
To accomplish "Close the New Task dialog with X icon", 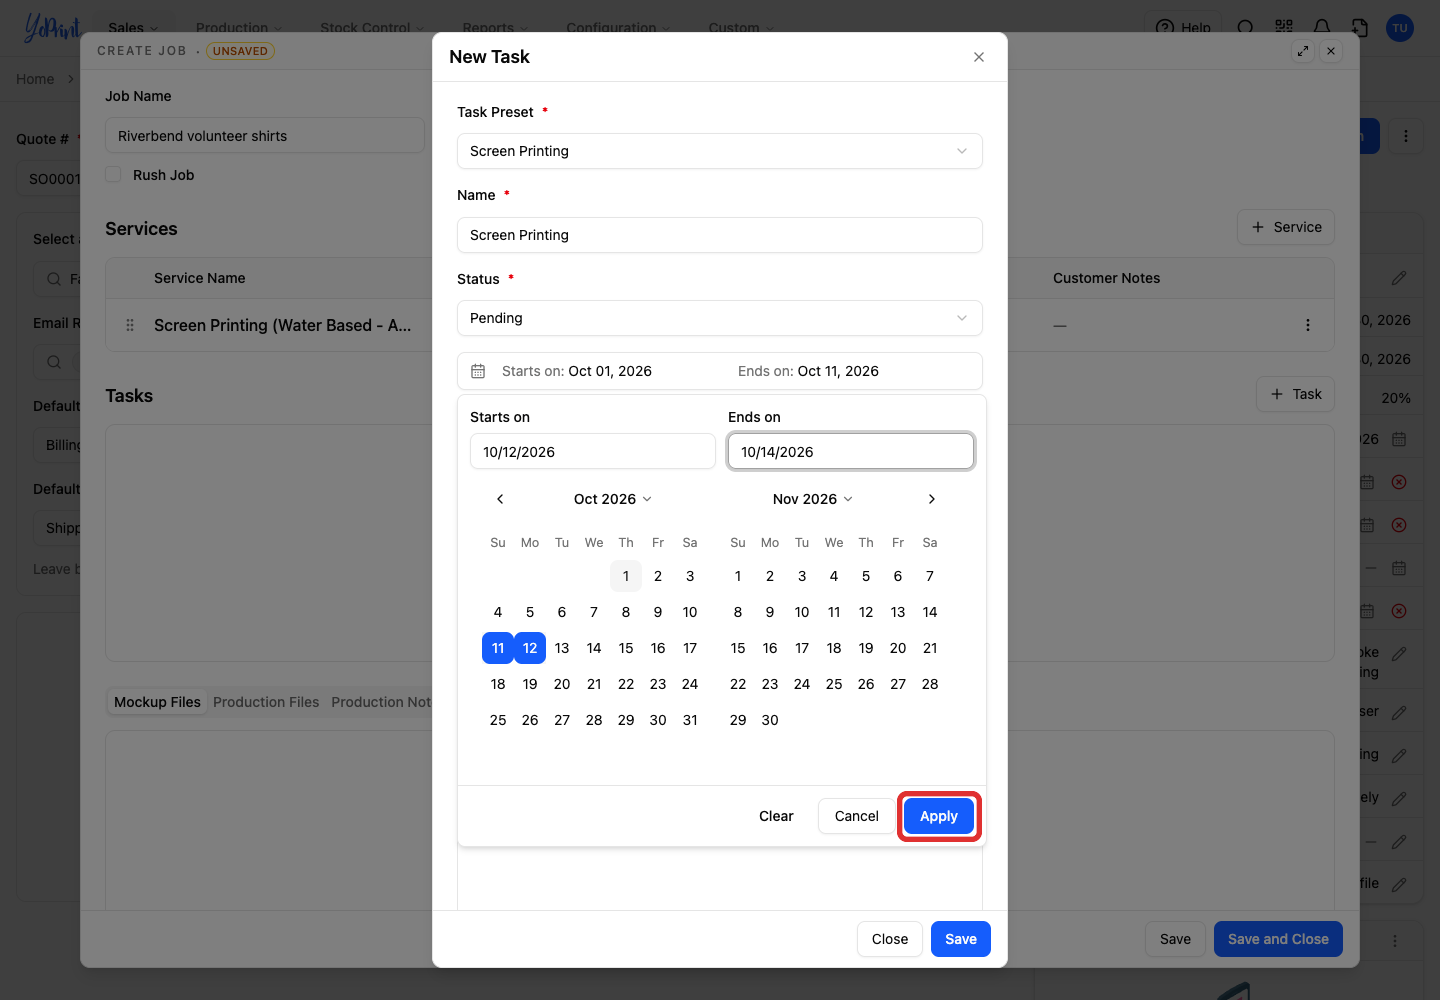I will (979, 57).
